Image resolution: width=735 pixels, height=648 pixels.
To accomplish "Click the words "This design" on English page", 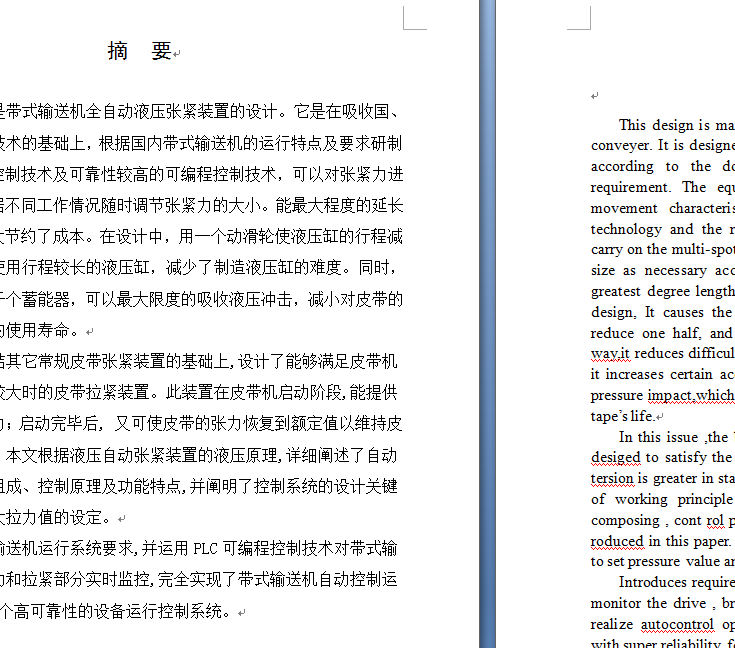I will pos(655,125).
